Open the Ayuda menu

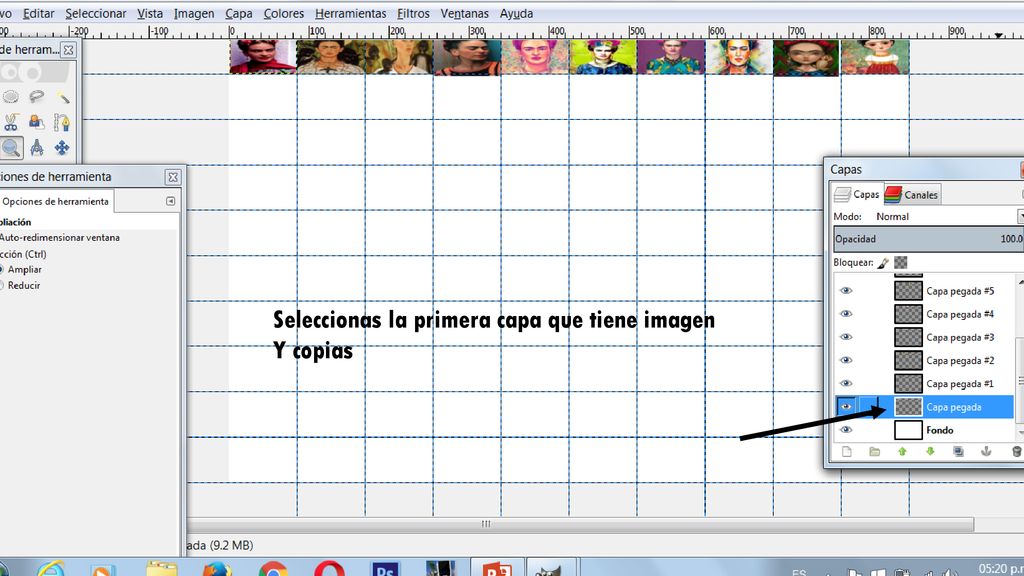click(517, 13)
